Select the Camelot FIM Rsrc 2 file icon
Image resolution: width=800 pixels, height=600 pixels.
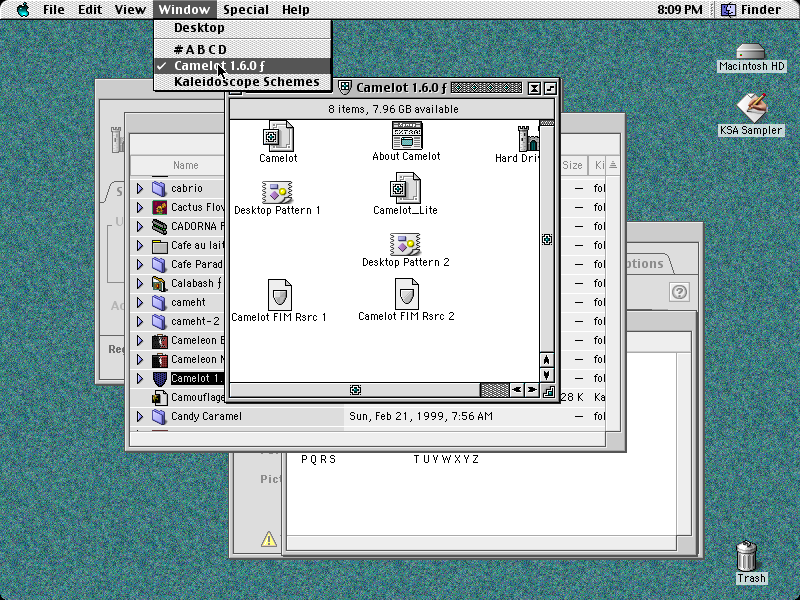[x=407, y=293]
